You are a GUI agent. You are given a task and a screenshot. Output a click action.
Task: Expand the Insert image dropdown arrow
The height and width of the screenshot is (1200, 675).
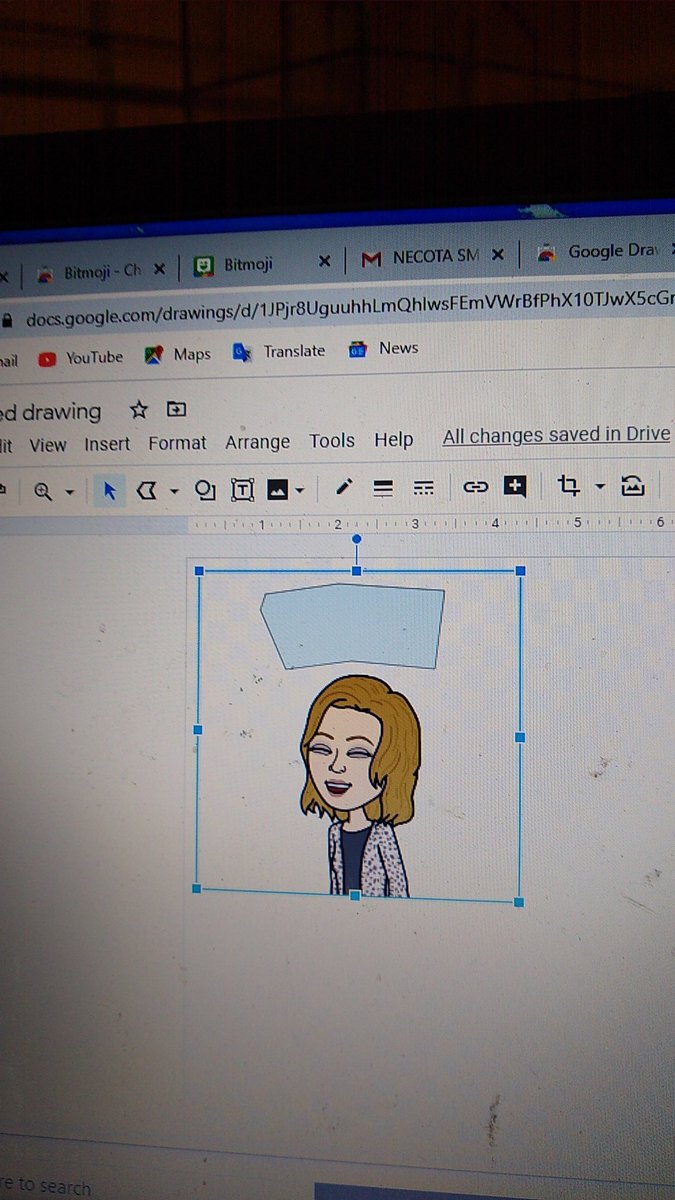300,490
